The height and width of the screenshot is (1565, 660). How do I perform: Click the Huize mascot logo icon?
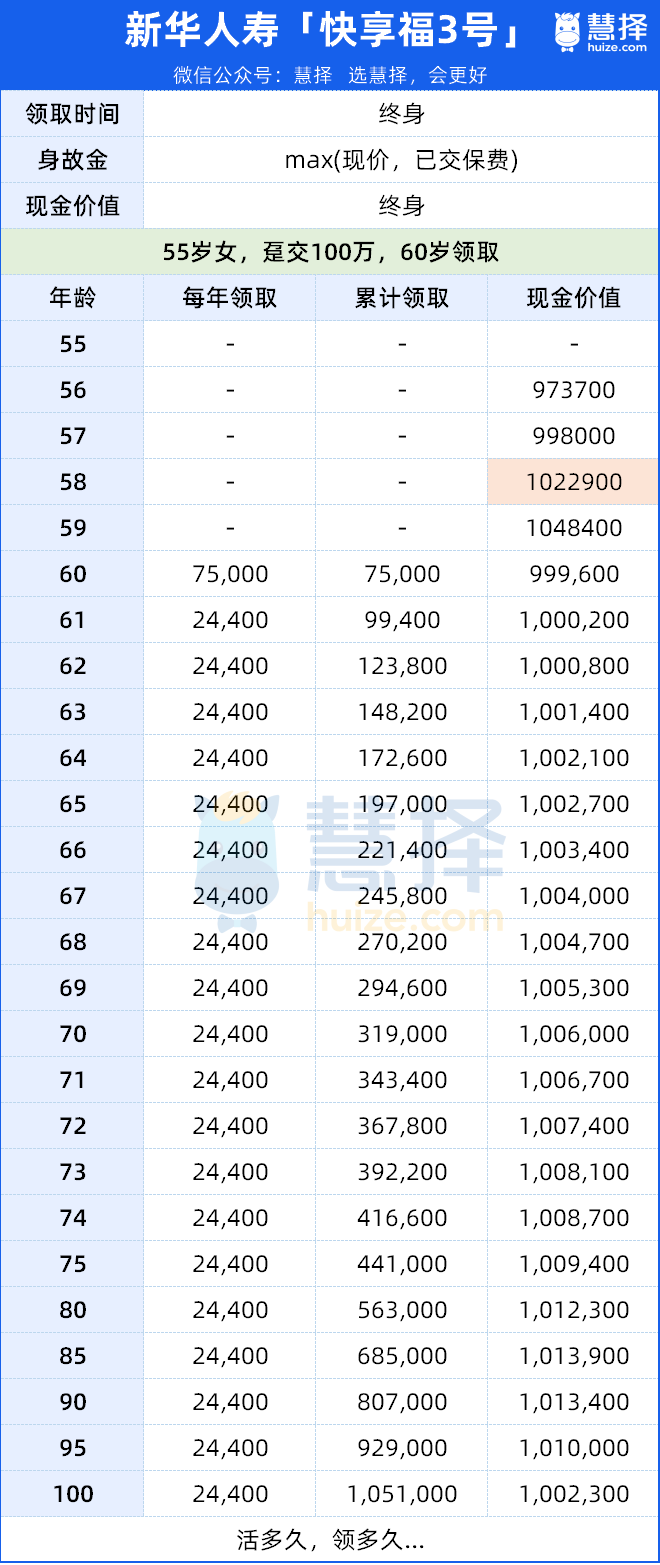[568, 32]
